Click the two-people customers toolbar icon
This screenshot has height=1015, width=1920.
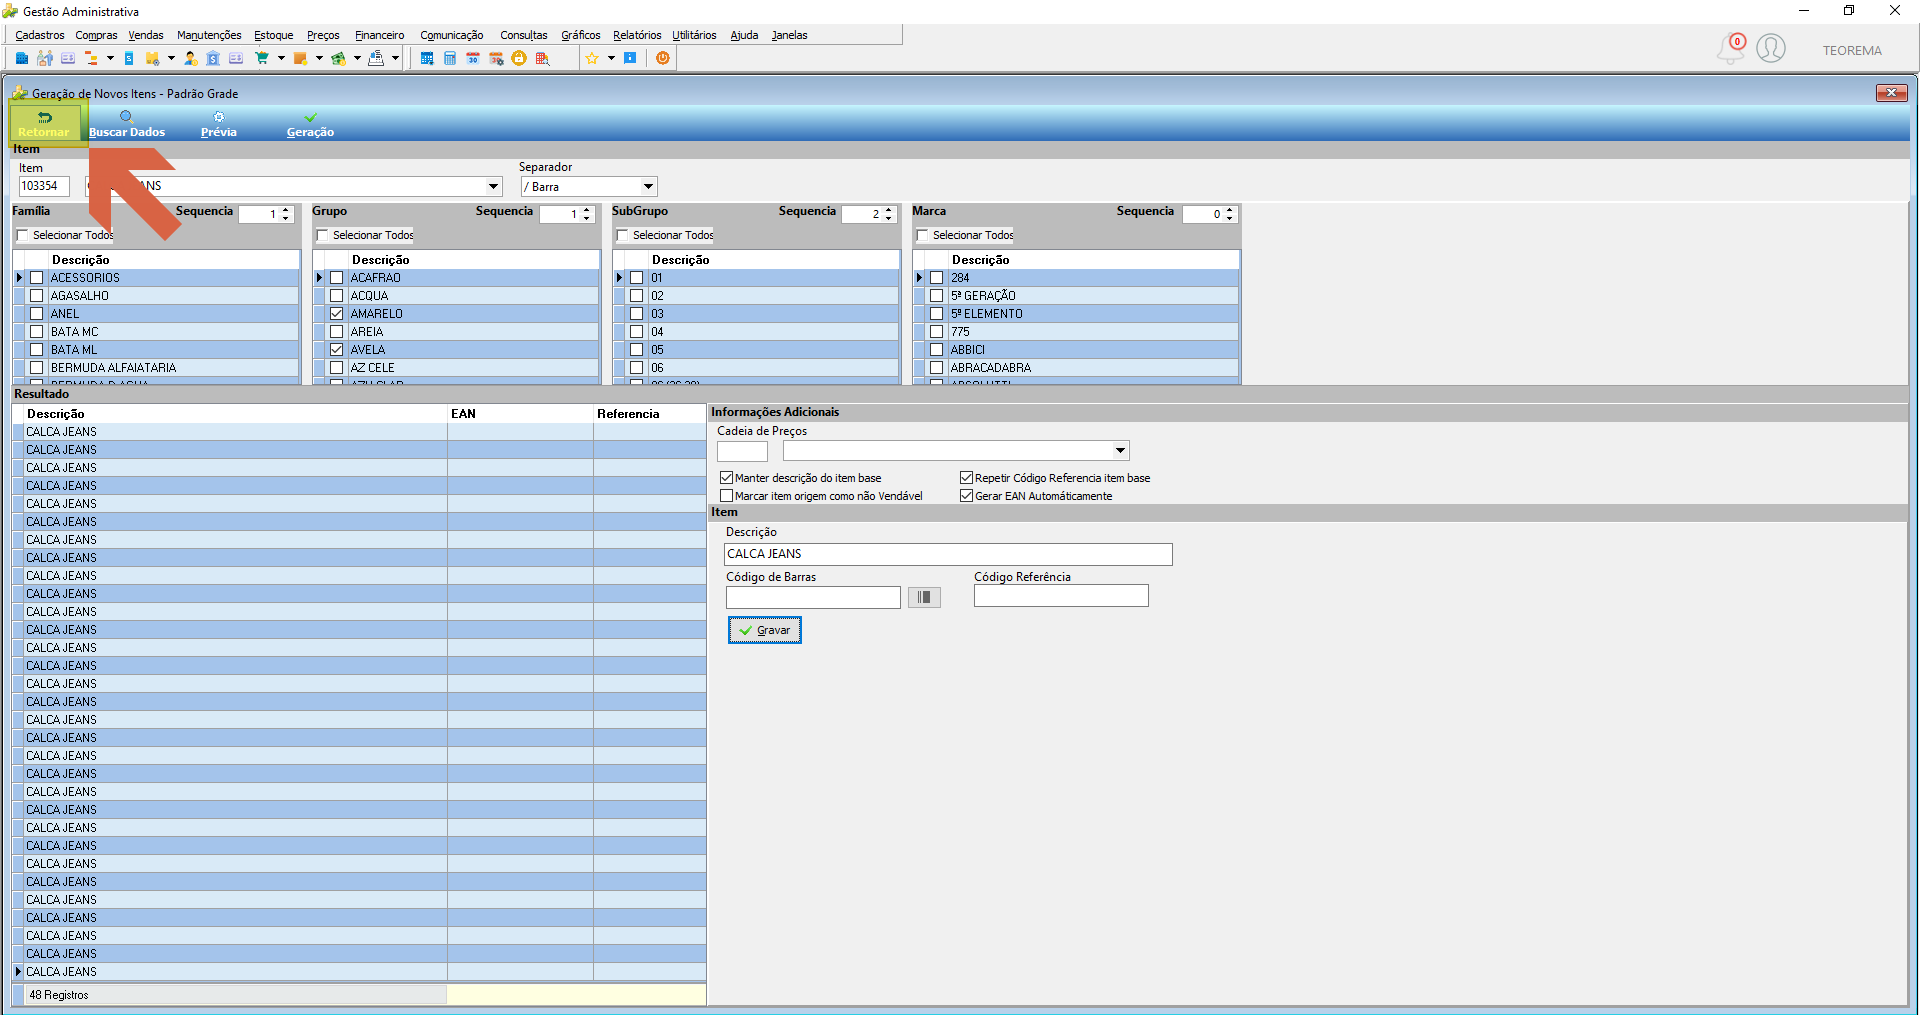[x=45, y=58]
